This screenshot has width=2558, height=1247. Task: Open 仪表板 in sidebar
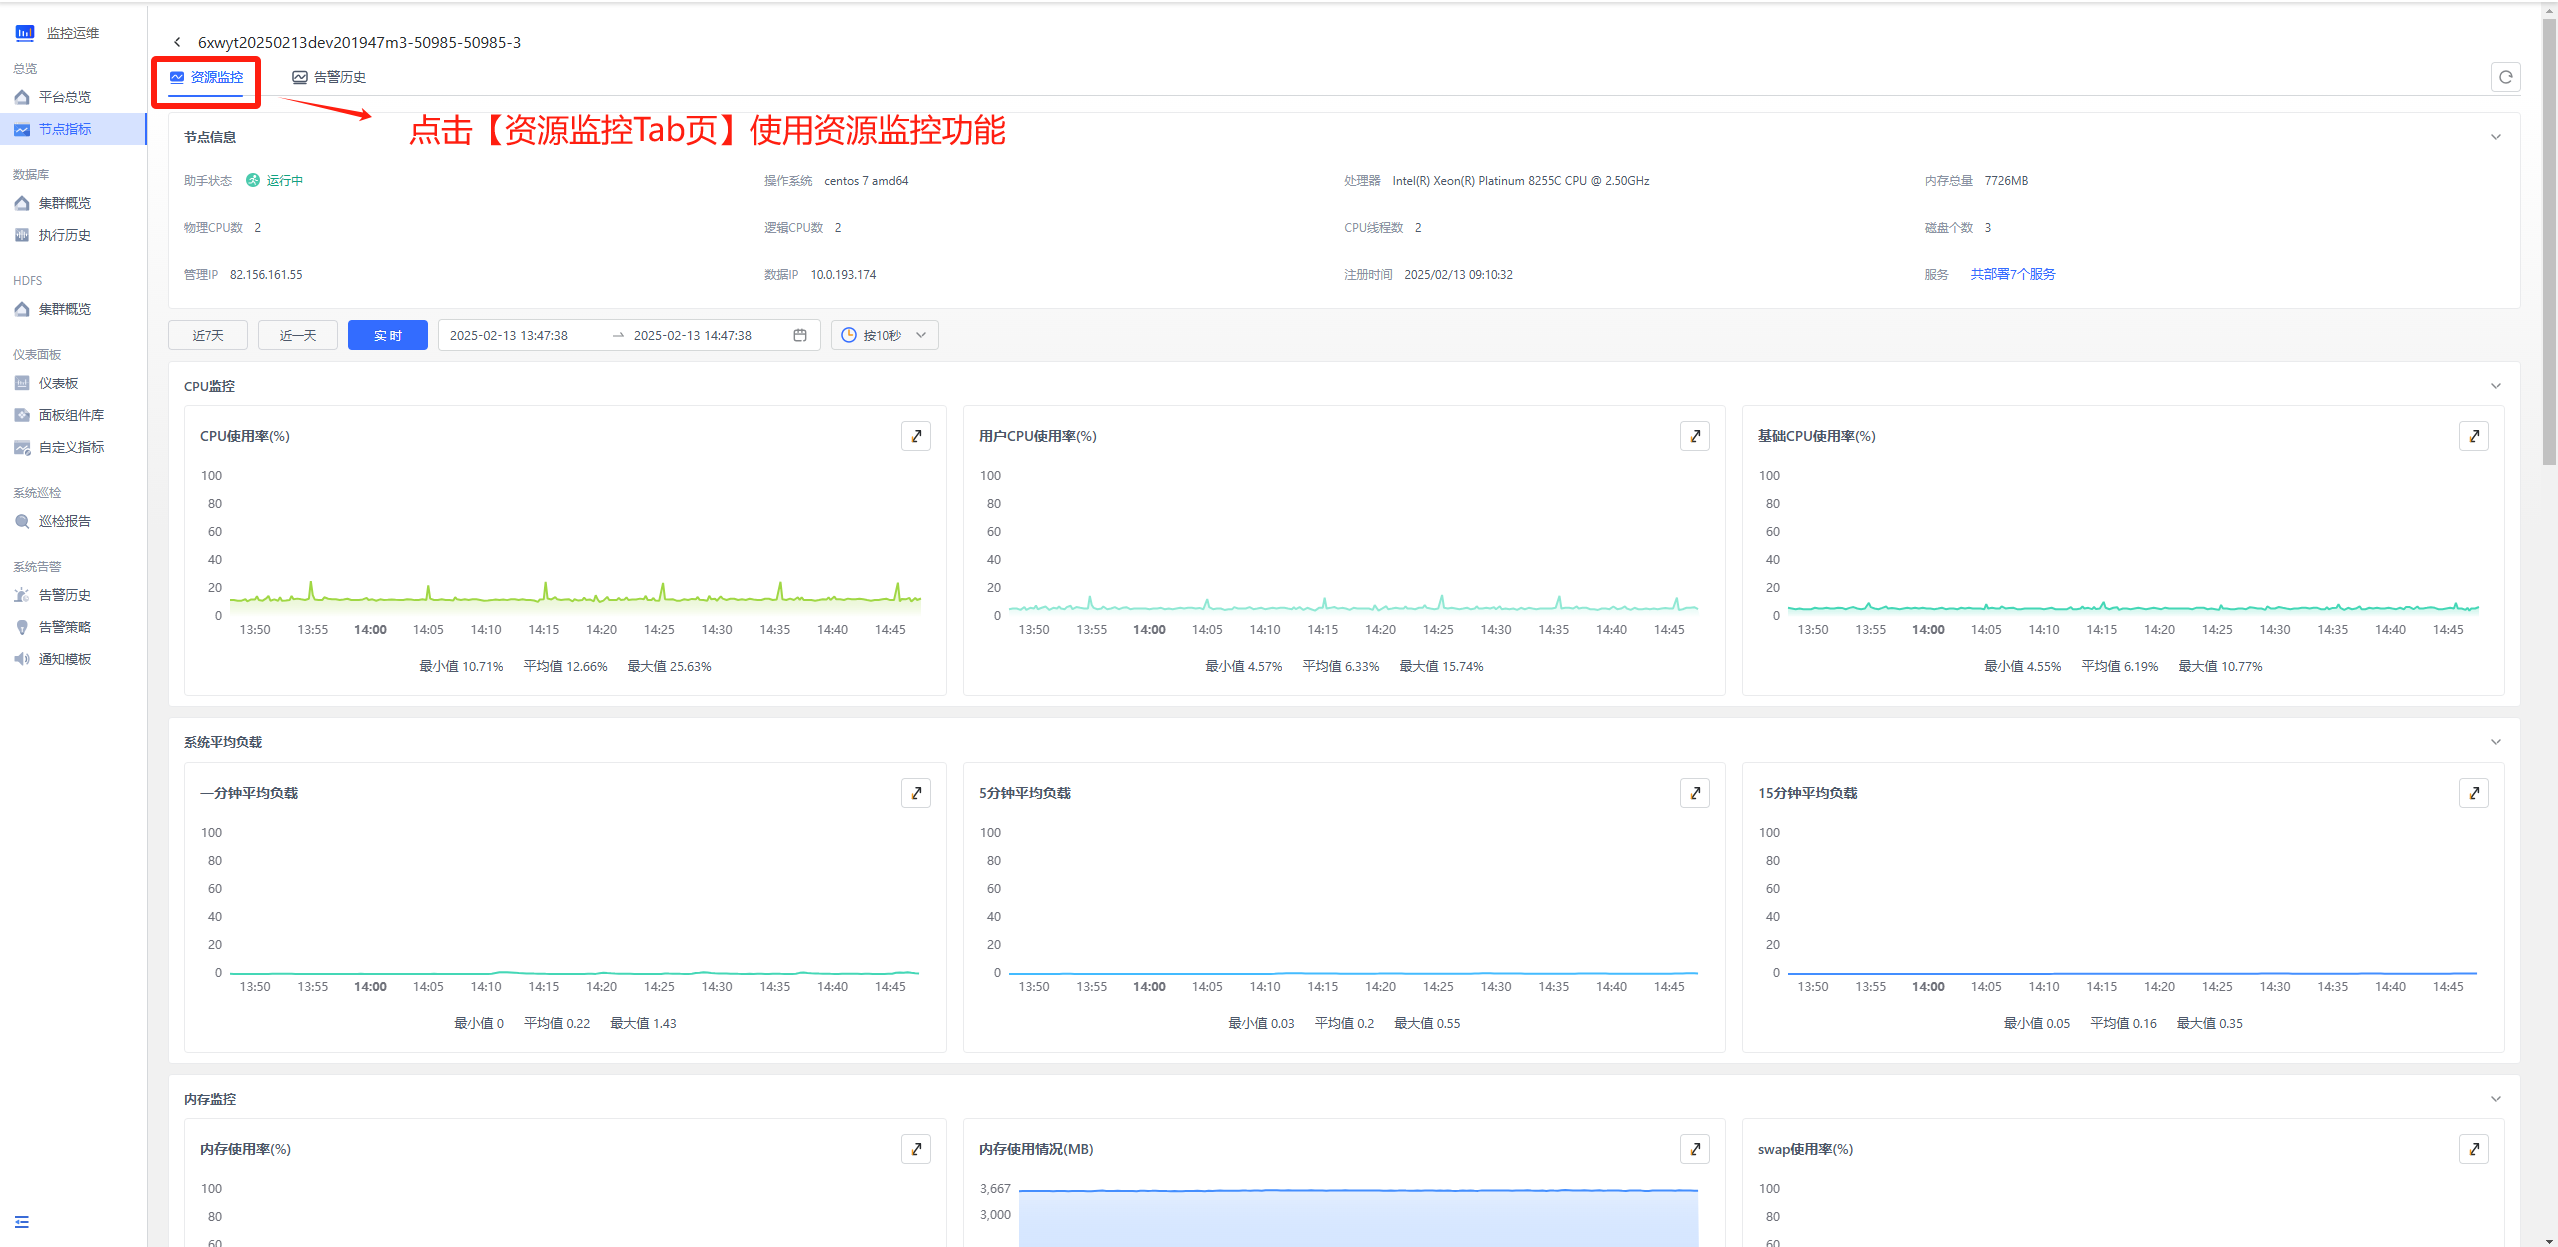pos(73,383)
